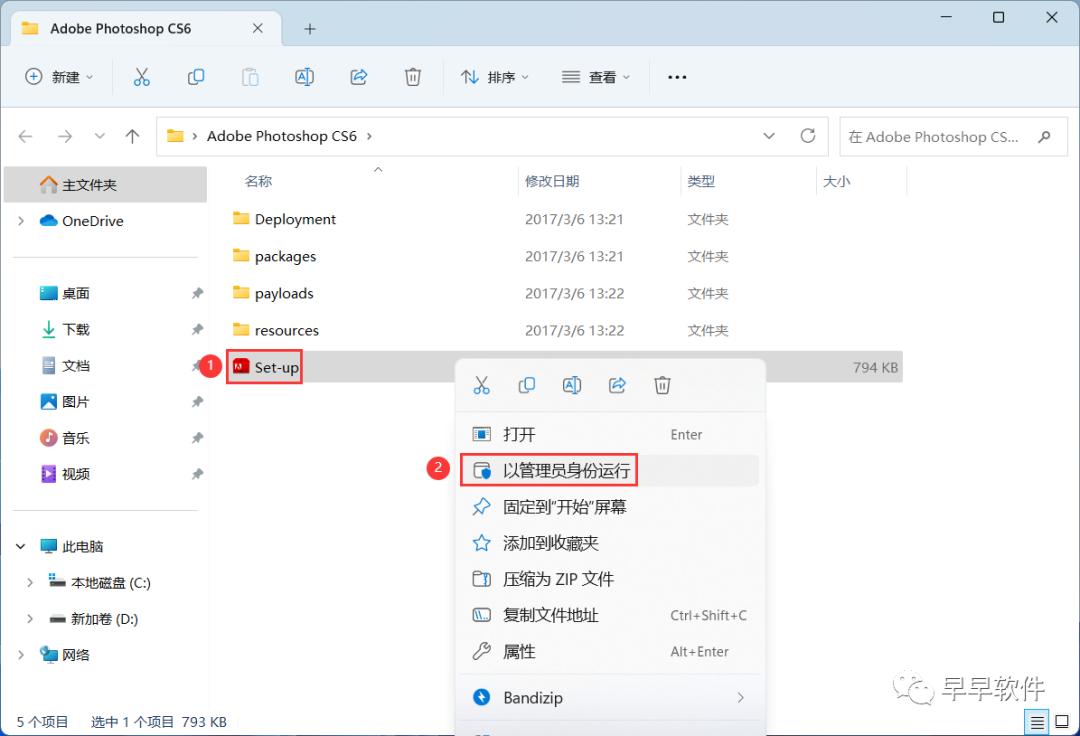1080x736 pixels.
Task: Click the delete icon in the context menu
Action: (x=662, y=385)
